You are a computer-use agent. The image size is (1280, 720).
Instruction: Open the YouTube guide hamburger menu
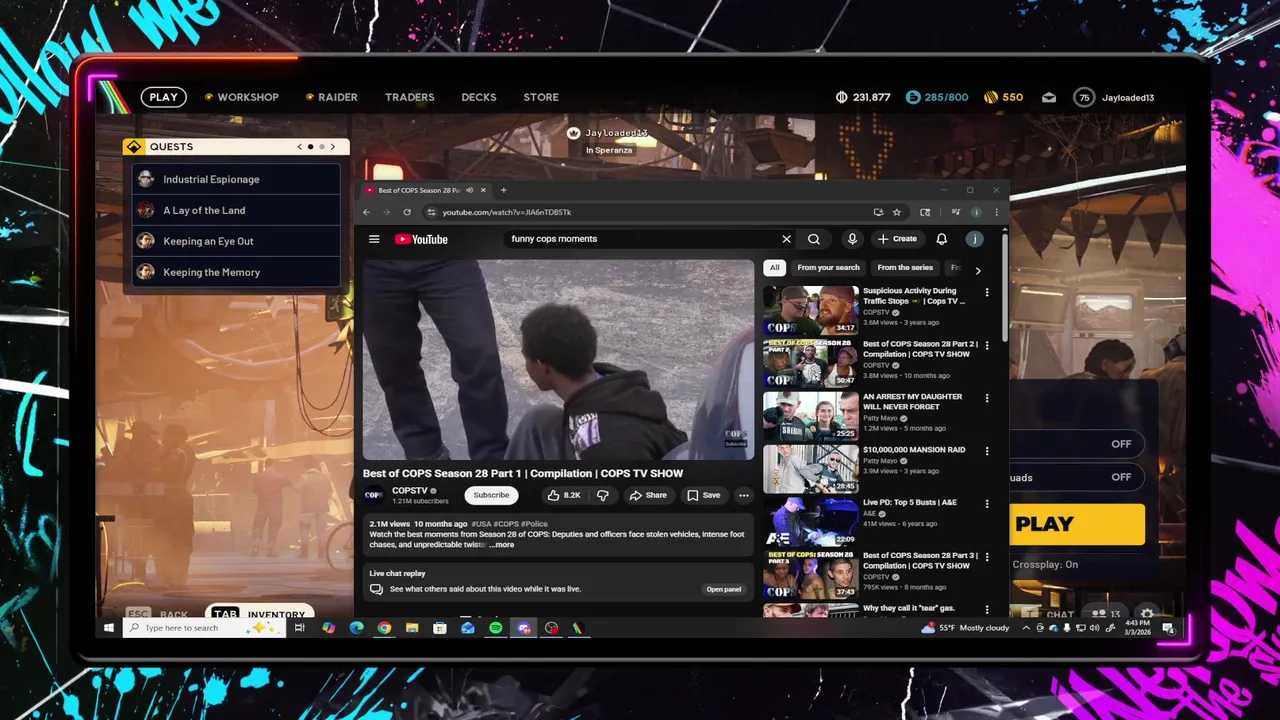coord(374,239)
